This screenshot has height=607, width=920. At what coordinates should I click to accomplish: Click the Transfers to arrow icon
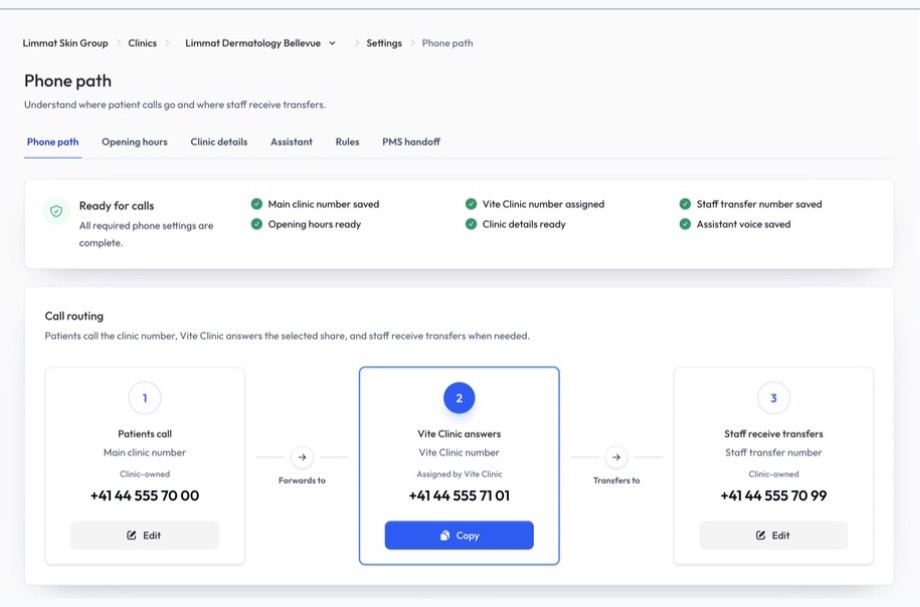pyautogui.click(x=616, y=457)
